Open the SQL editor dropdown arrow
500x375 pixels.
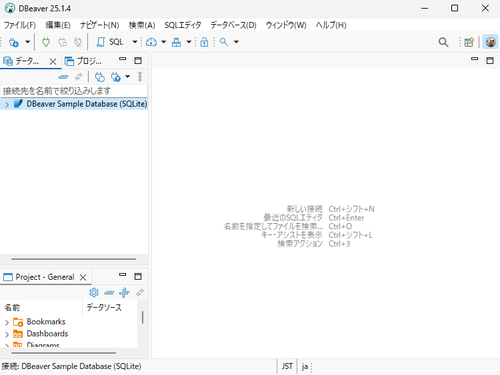click(x=135, y=42)
